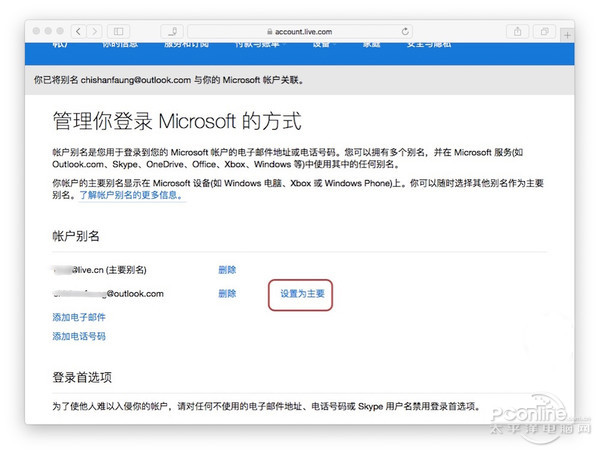Open the Share menu in Safari toolbar
Viewport: 600px width, 454px height.
tap(517, 31)
